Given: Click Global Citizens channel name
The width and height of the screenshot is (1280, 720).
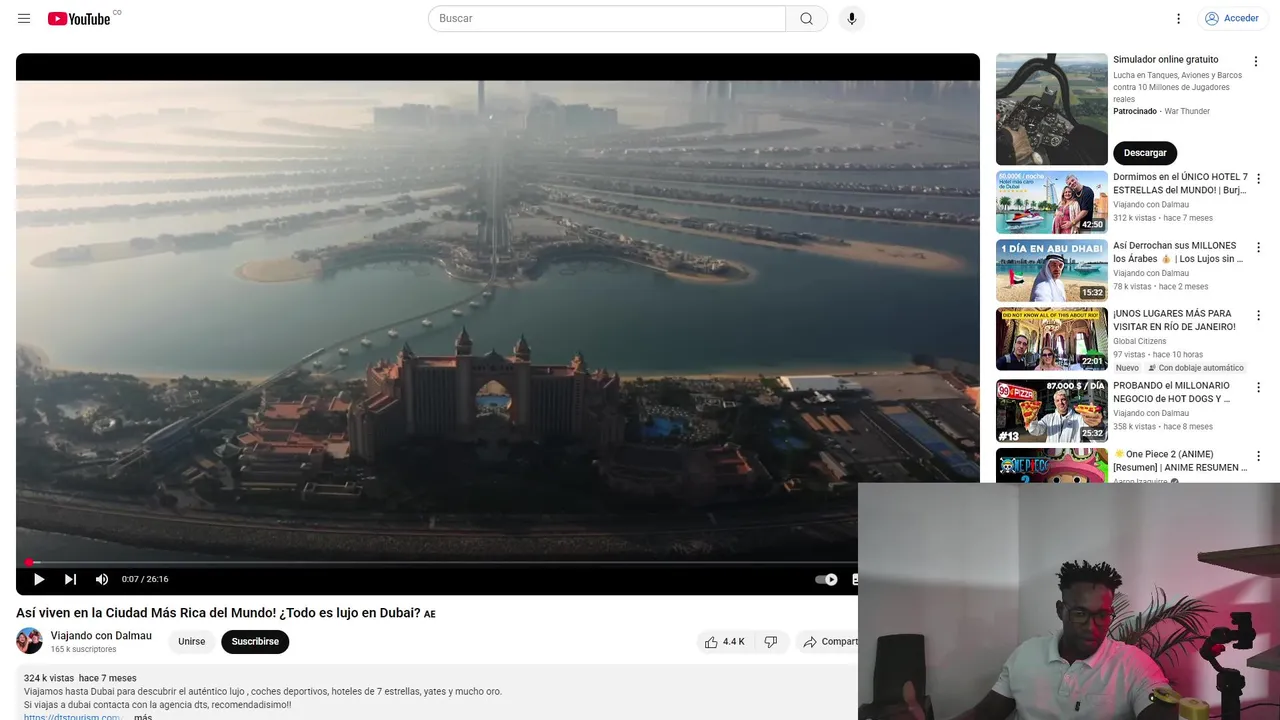Looking at the screenshot, I should [1139, 341].
